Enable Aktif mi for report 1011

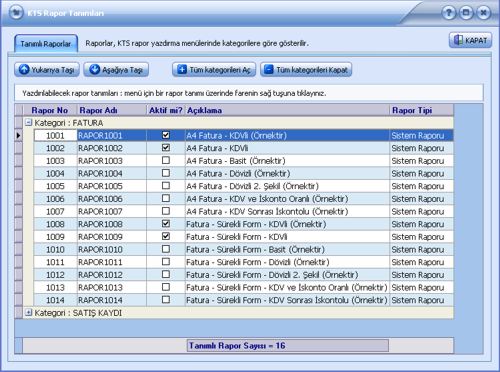pos(166,262)
